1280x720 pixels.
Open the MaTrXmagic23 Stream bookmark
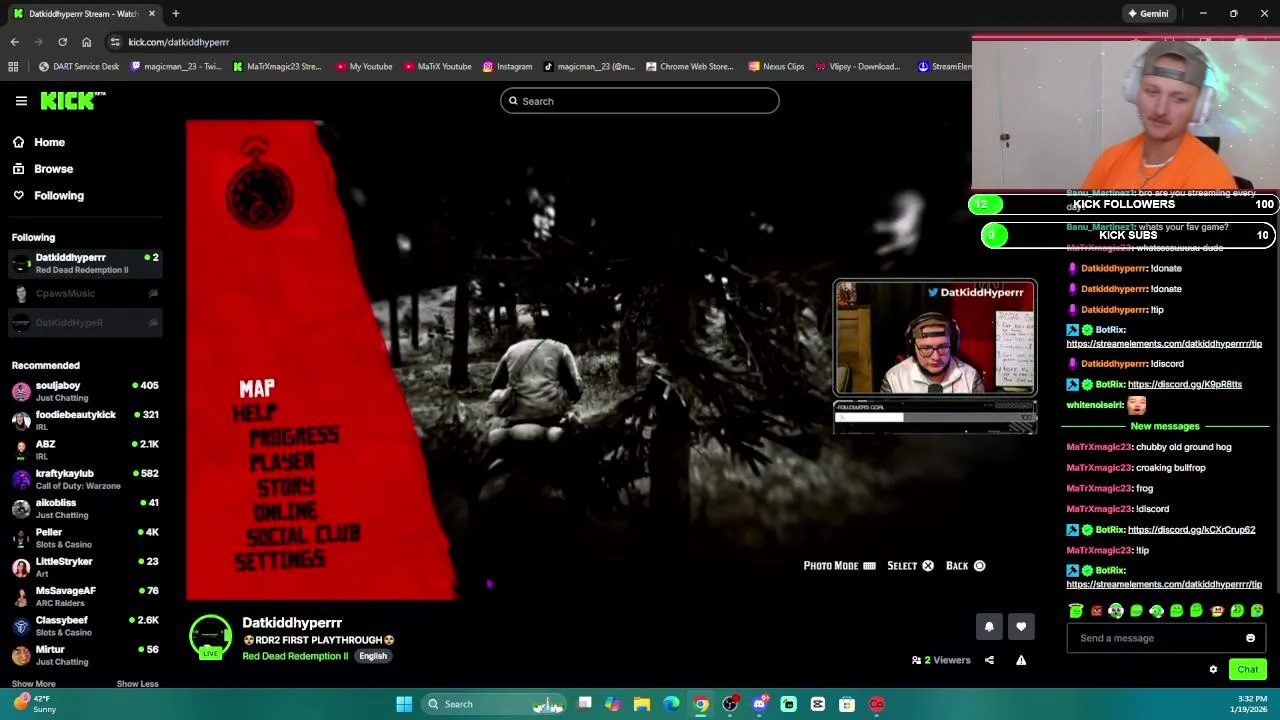(277, 67)
